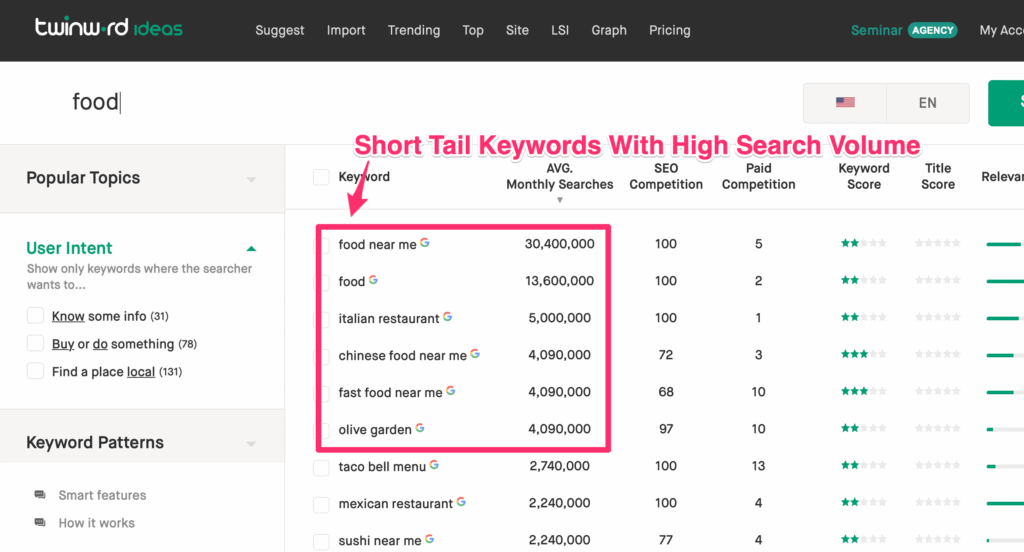Click the 2,740,000 monthly searches value
1024x552 pixels.
(559, 466)
